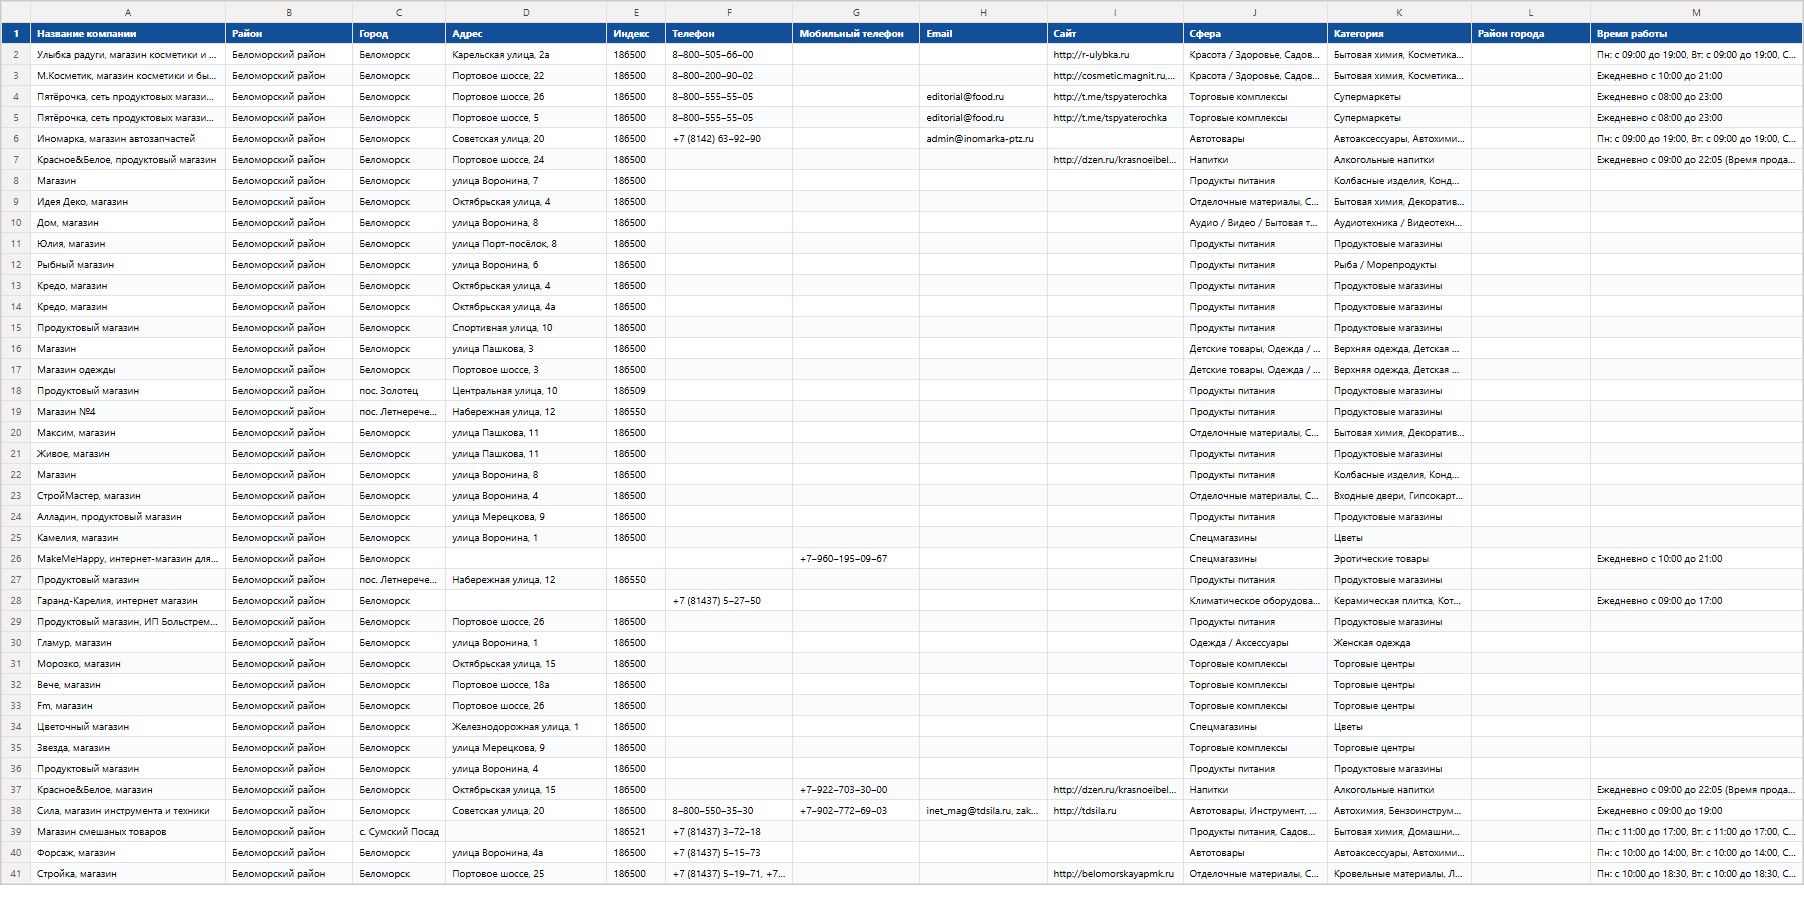Screen dimensions: 1804x902
Task: Select category cell 'Эротические товары'
Action: [1399, 559]
